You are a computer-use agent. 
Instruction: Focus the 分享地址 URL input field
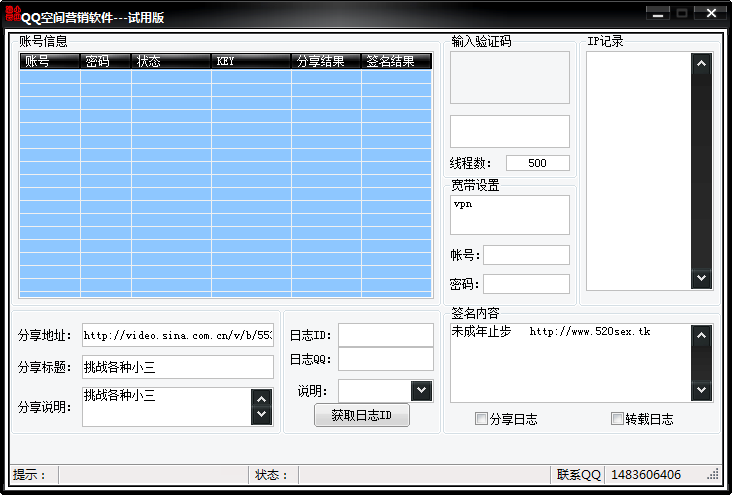coord(178,335)
